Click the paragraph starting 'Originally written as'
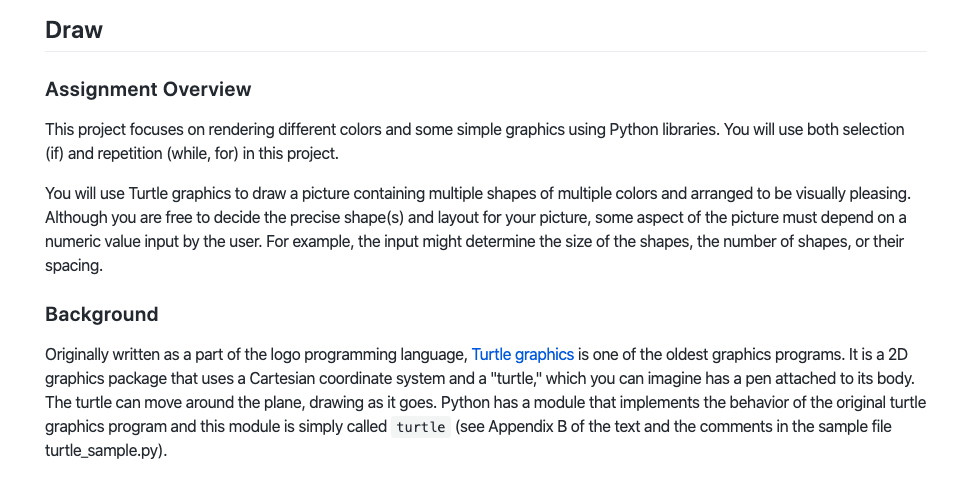 (x=486, y=403)
